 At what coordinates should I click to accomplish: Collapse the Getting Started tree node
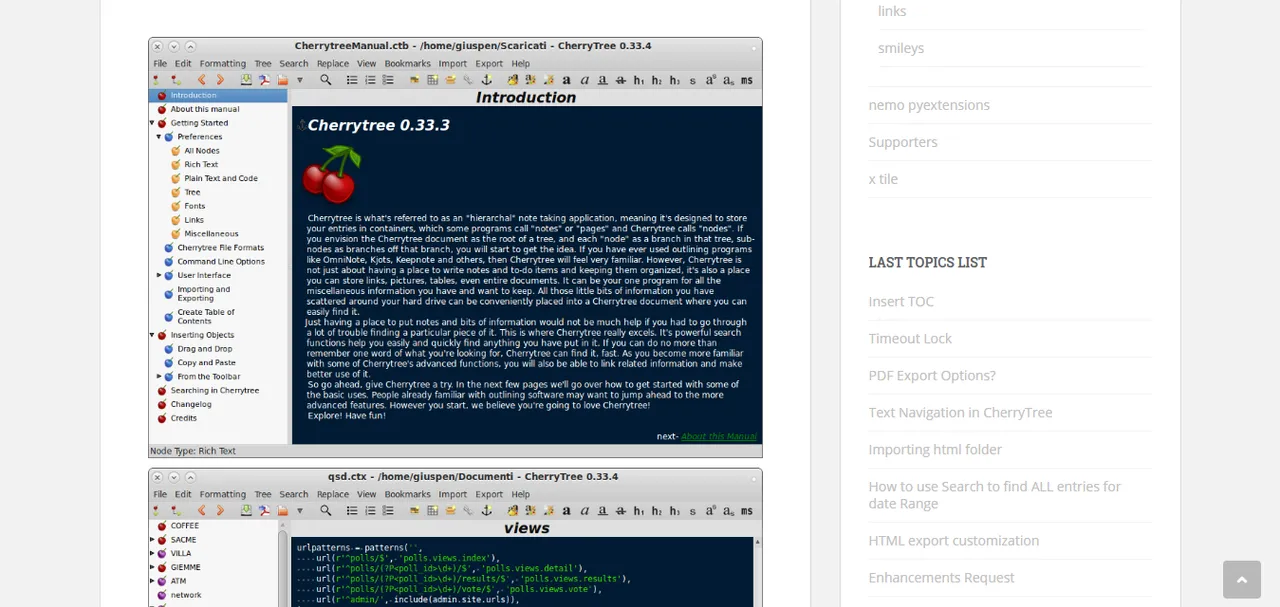[152, 123]
